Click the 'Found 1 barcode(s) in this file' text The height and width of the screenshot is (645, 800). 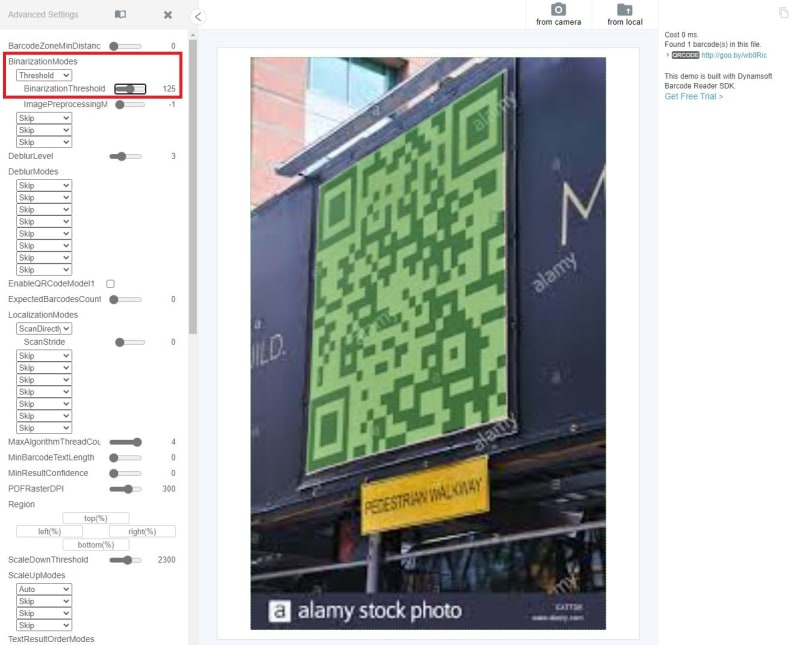click(x=712, y=44)
